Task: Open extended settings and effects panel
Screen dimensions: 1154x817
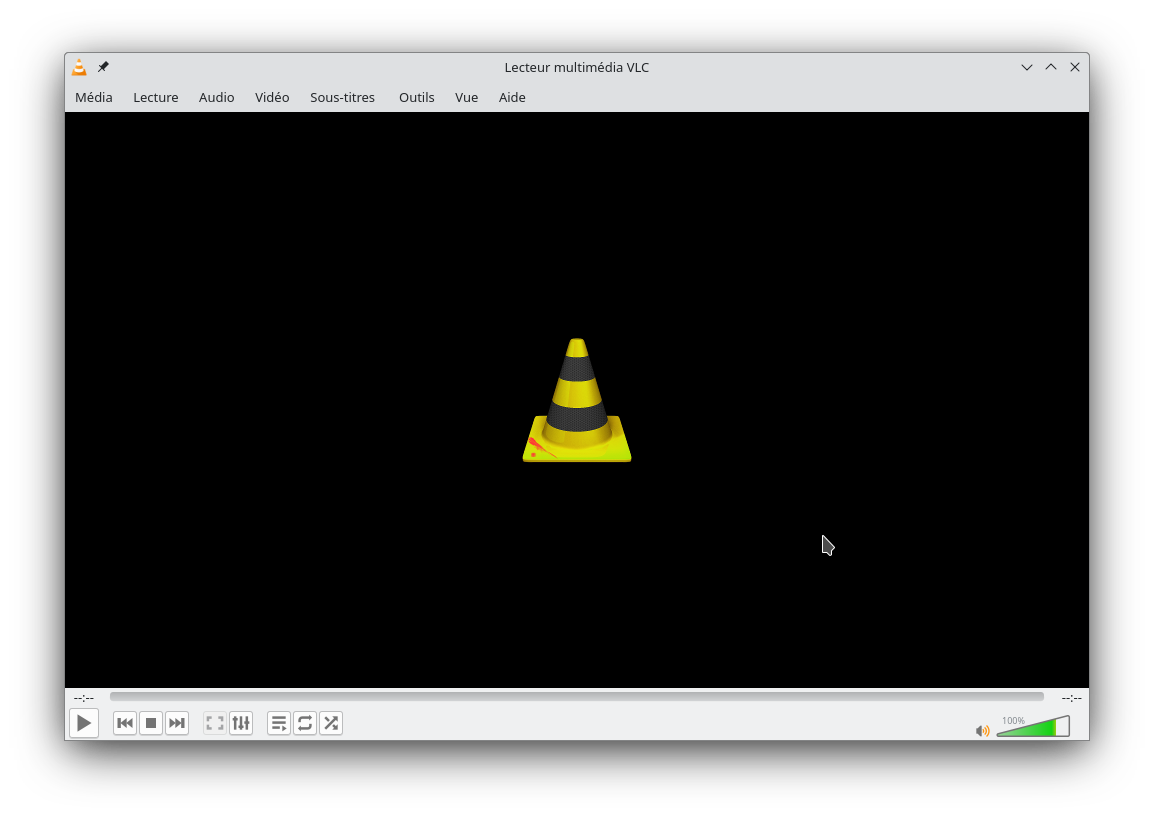Action: pyautogui.click(x=241, y=723)
